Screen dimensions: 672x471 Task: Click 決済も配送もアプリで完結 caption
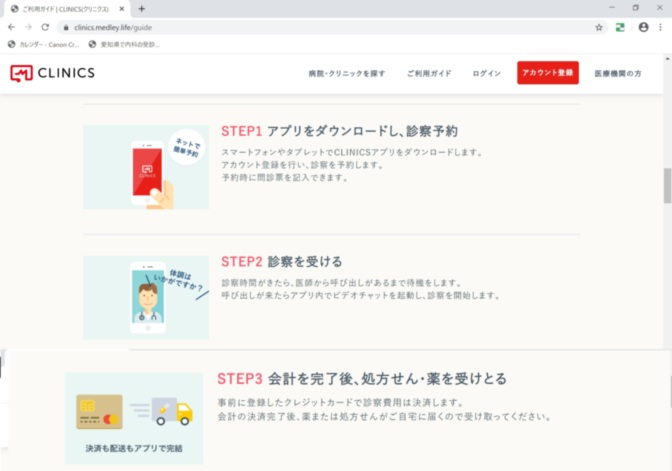click(134, 448)
